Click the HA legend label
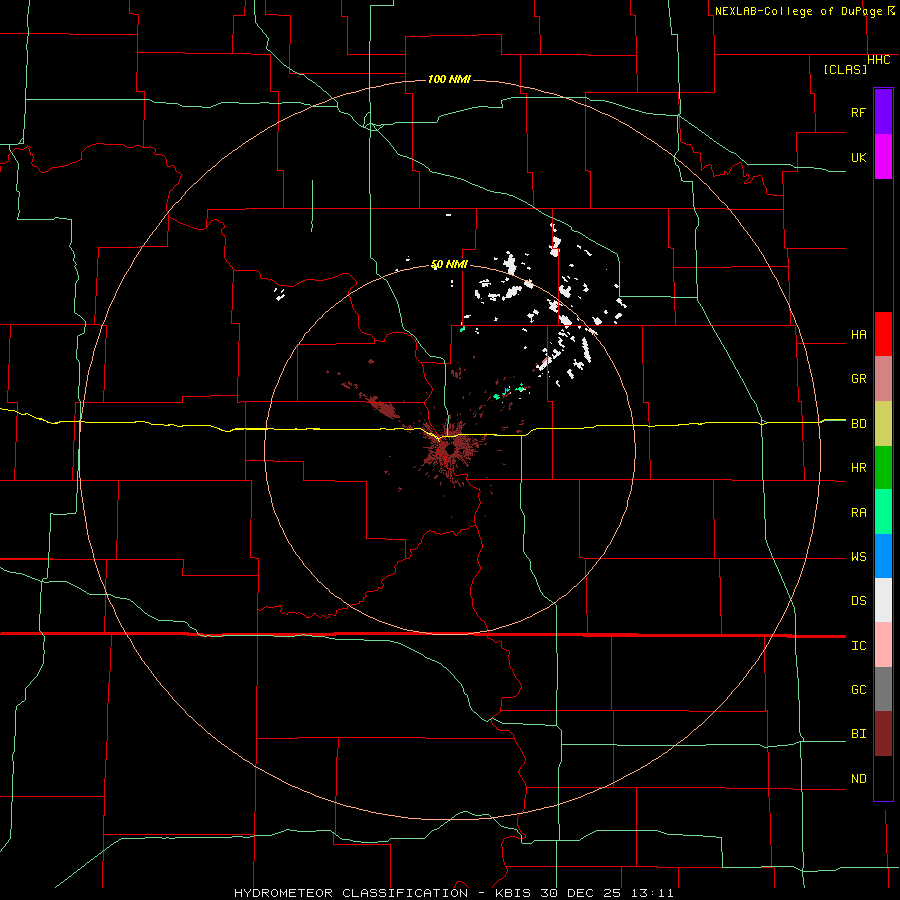 (x=858, y=335)
